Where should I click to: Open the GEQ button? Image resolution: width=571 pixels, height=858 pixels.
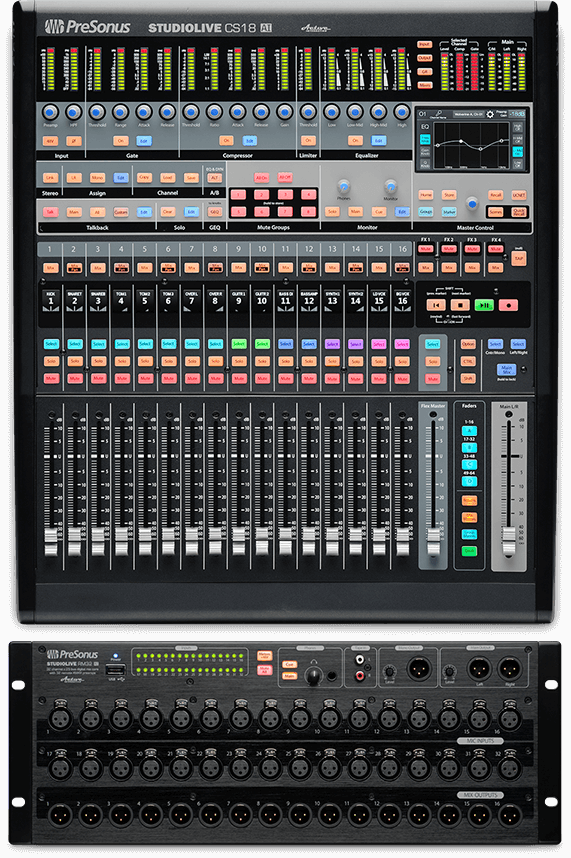coord(214,212)
